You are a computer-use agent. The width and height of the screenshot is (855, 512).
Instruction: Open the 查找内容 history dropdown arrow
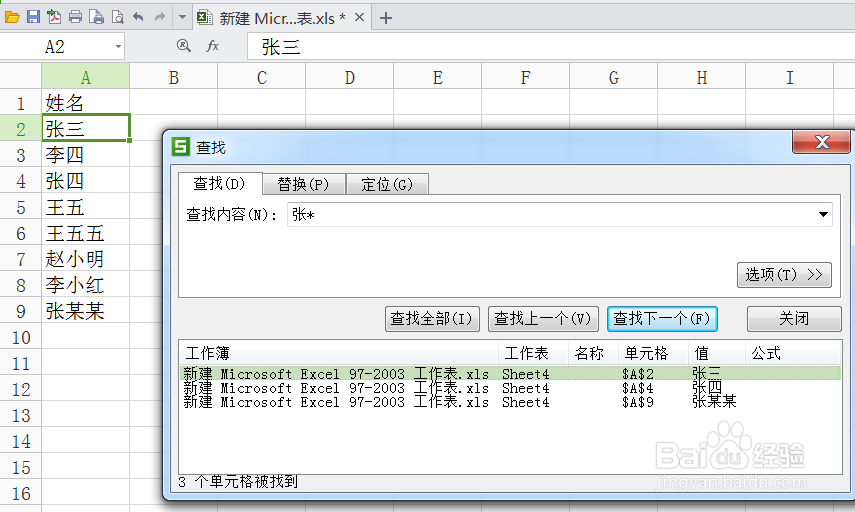click(823, 214)
